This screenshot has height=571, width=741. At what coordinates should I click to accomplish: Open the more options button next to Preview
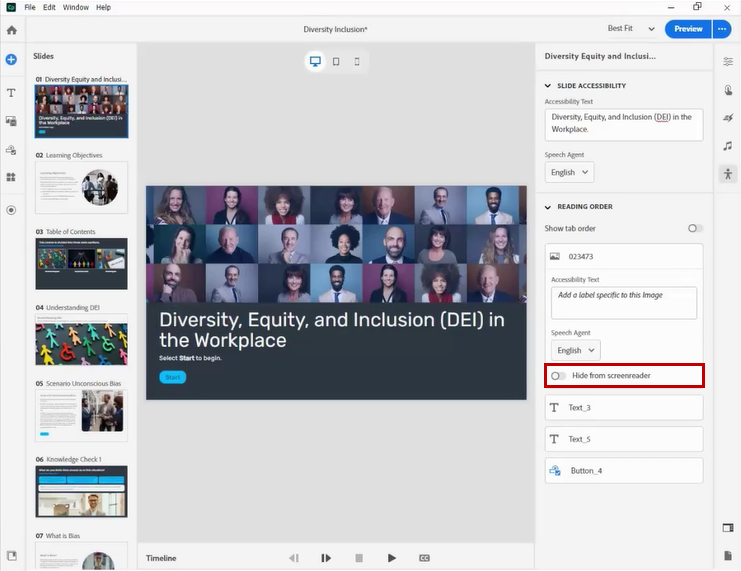[722, 29]
